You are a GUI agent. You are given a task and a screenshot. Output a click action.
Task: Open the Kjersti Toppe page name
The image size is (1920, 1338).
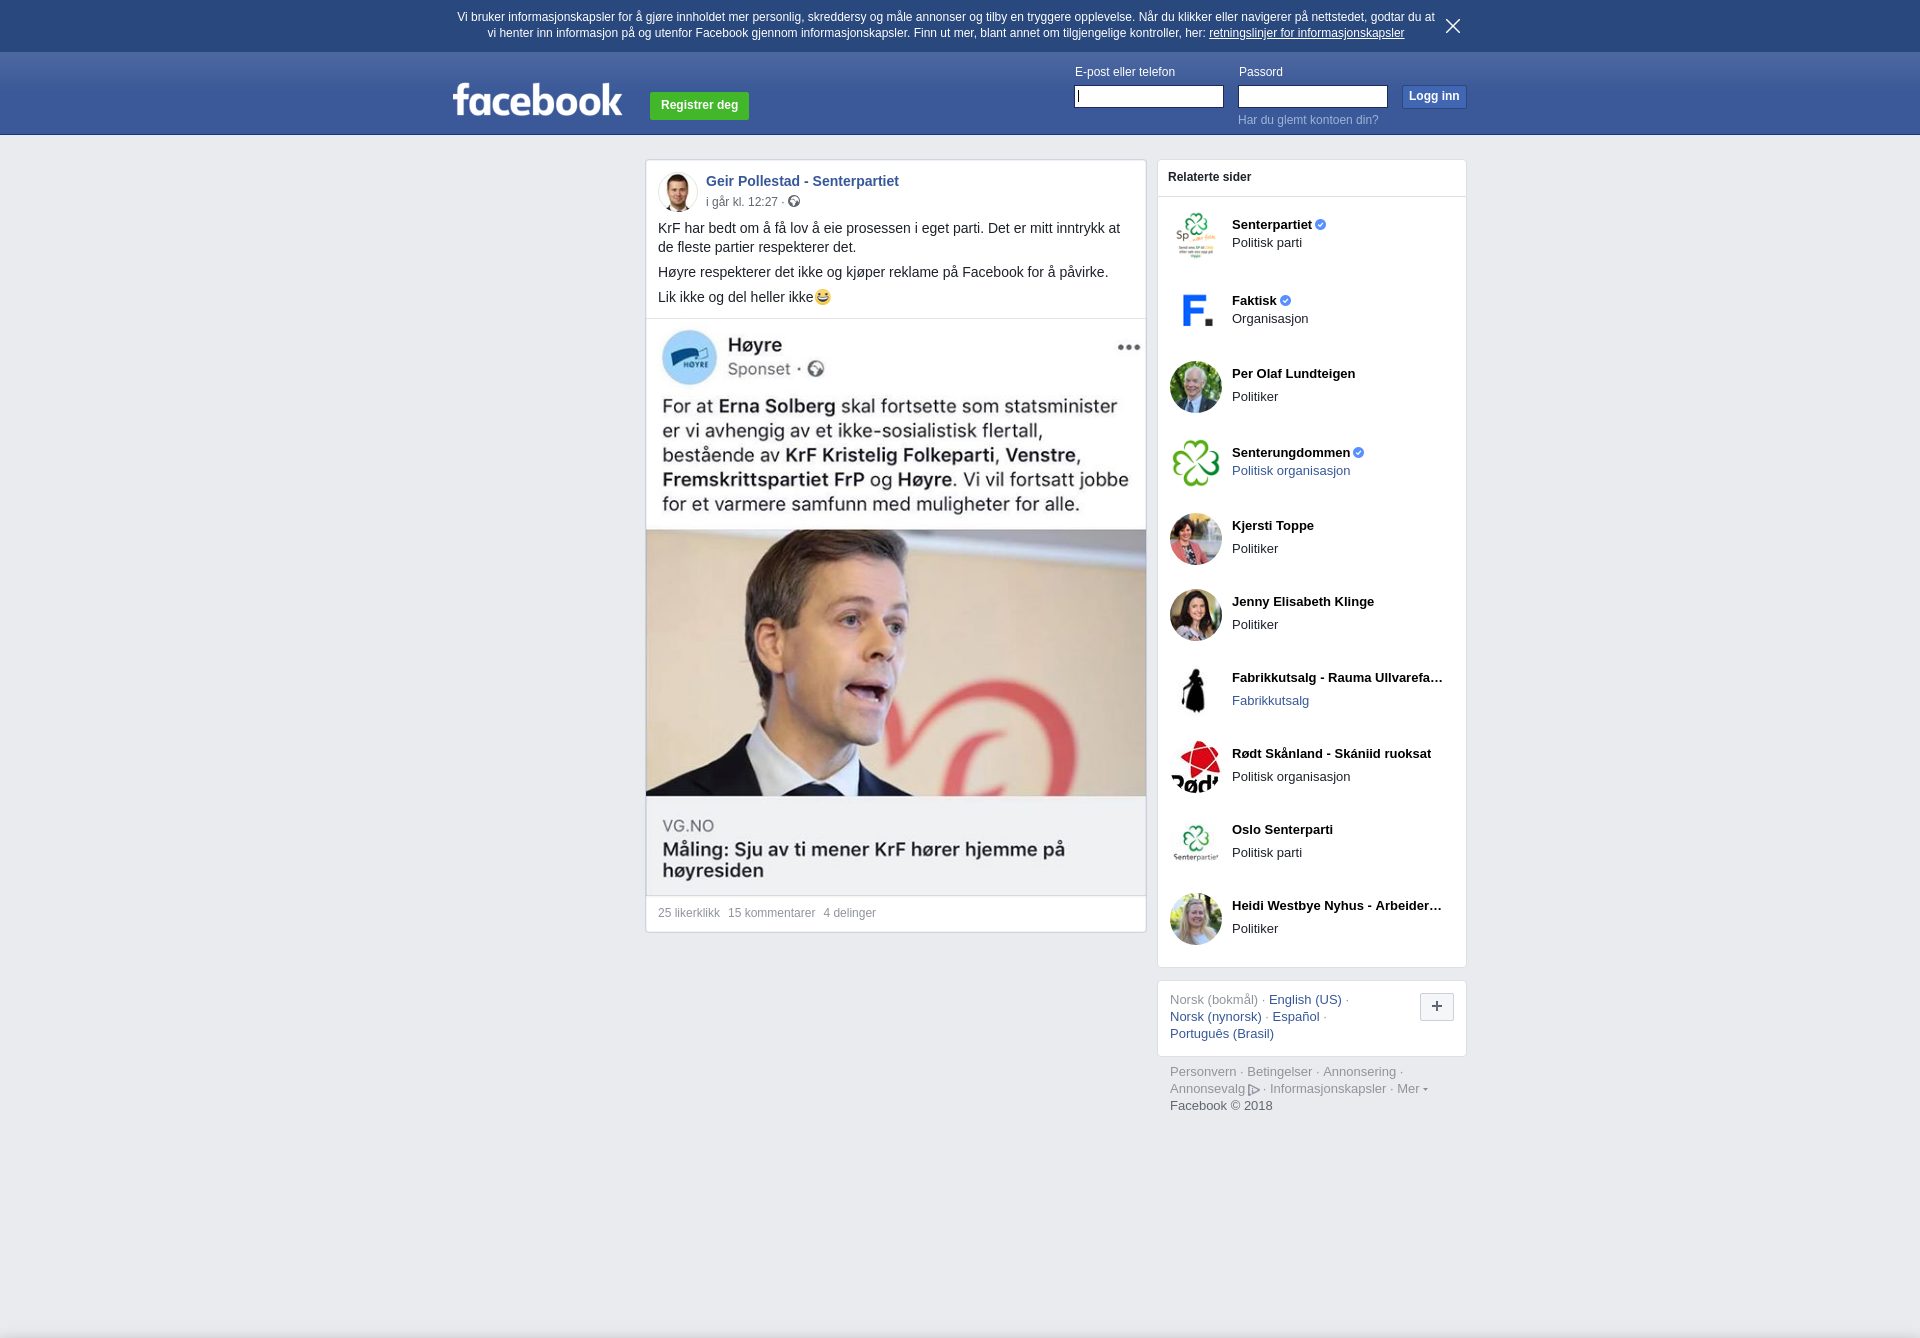1273,526
